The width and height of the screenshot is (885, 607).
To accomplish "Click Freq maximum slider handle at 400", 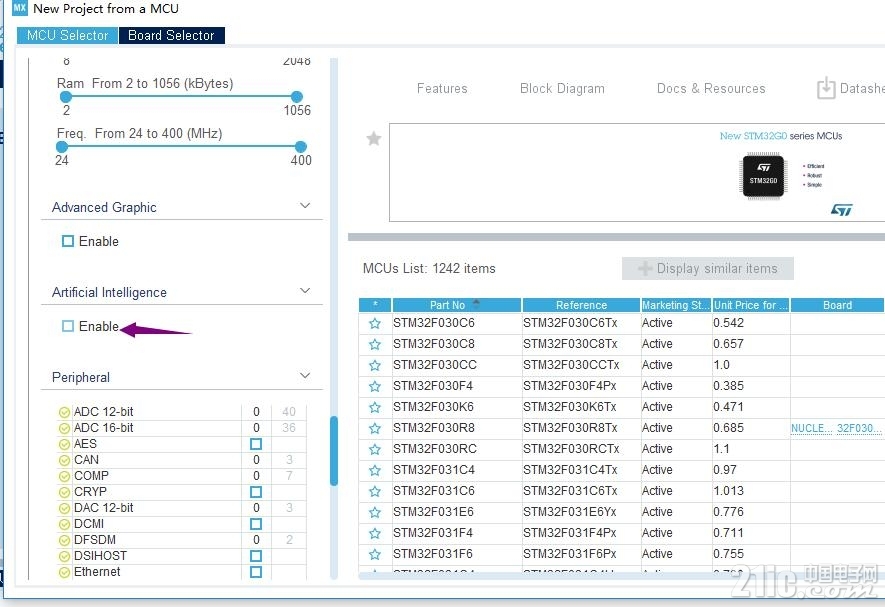I will [x=301, y=147].
